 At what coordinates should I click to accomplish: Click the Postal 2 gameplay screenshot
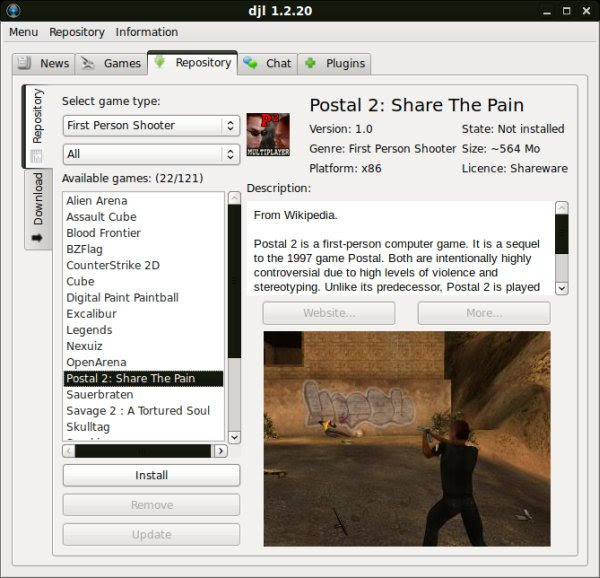click(407, 439)
